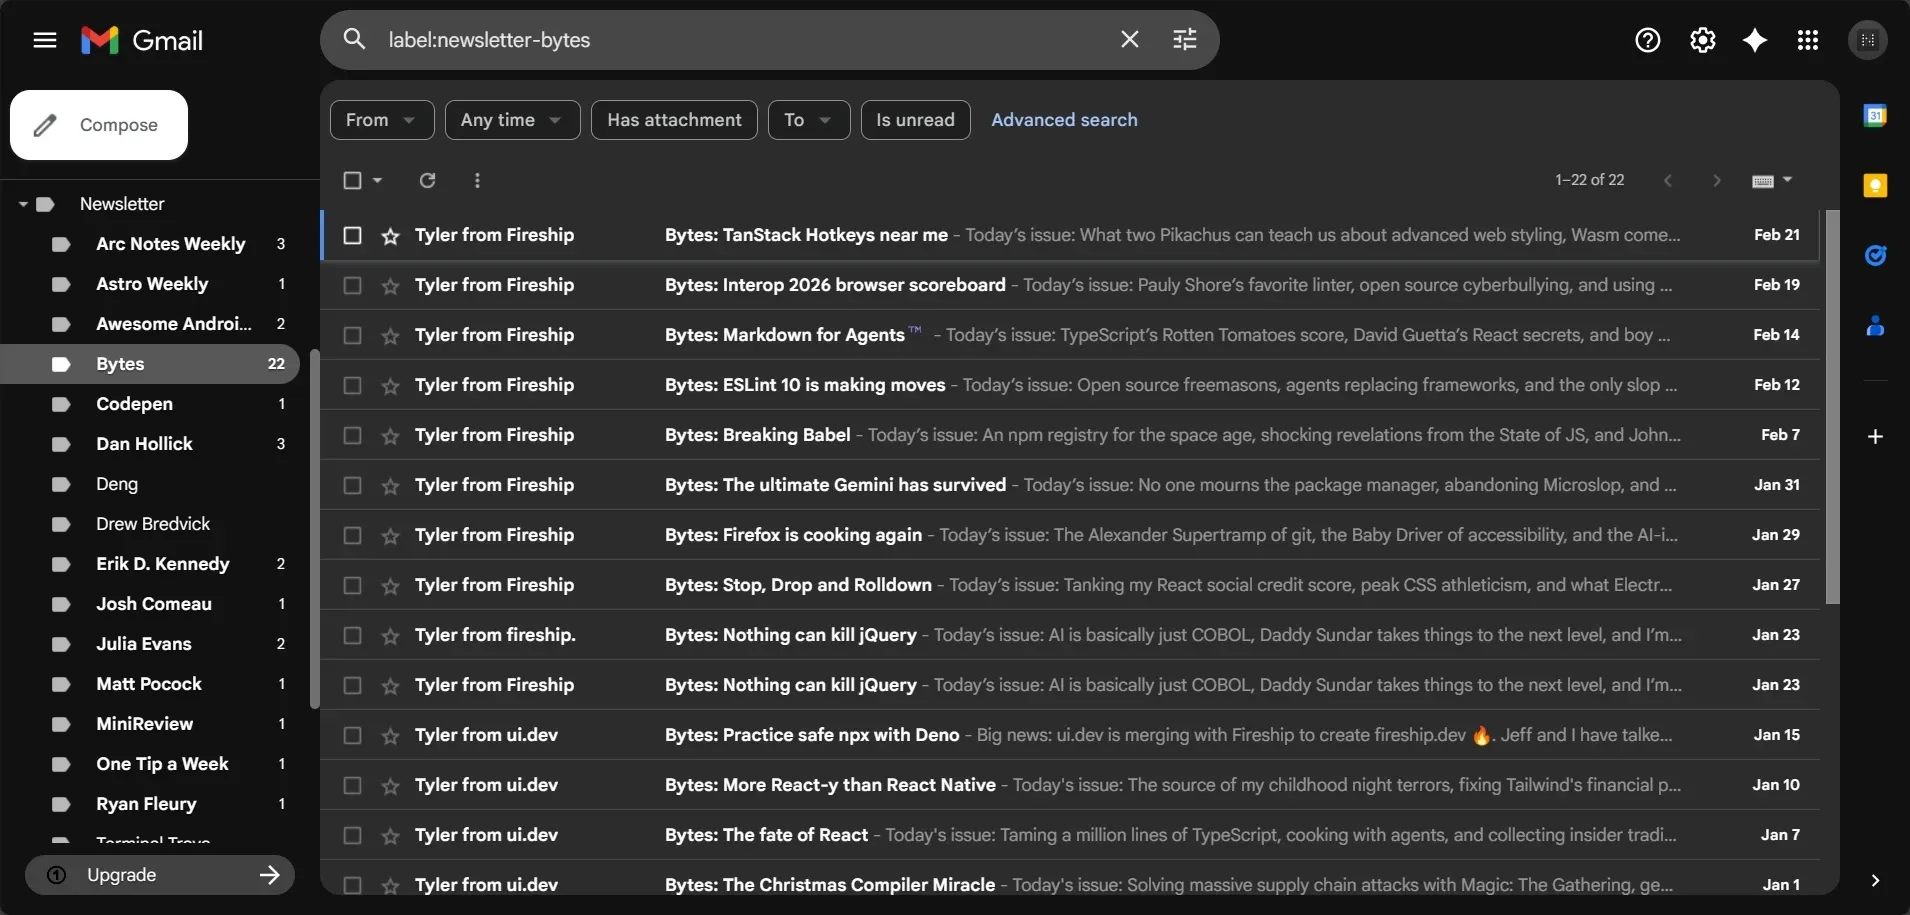Viewport: 1910px width, 915px height.
Task: Refresh the message list
Action: [x=427, y=180]
